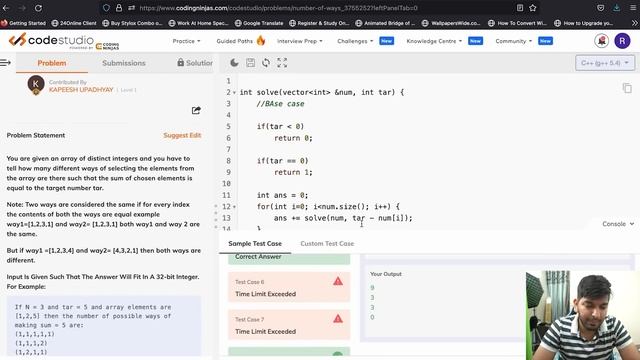The height and width of the screenshot is (360, 640).
Task: Open the Knowledge Centre dropdown
Action: pos(434,41)
